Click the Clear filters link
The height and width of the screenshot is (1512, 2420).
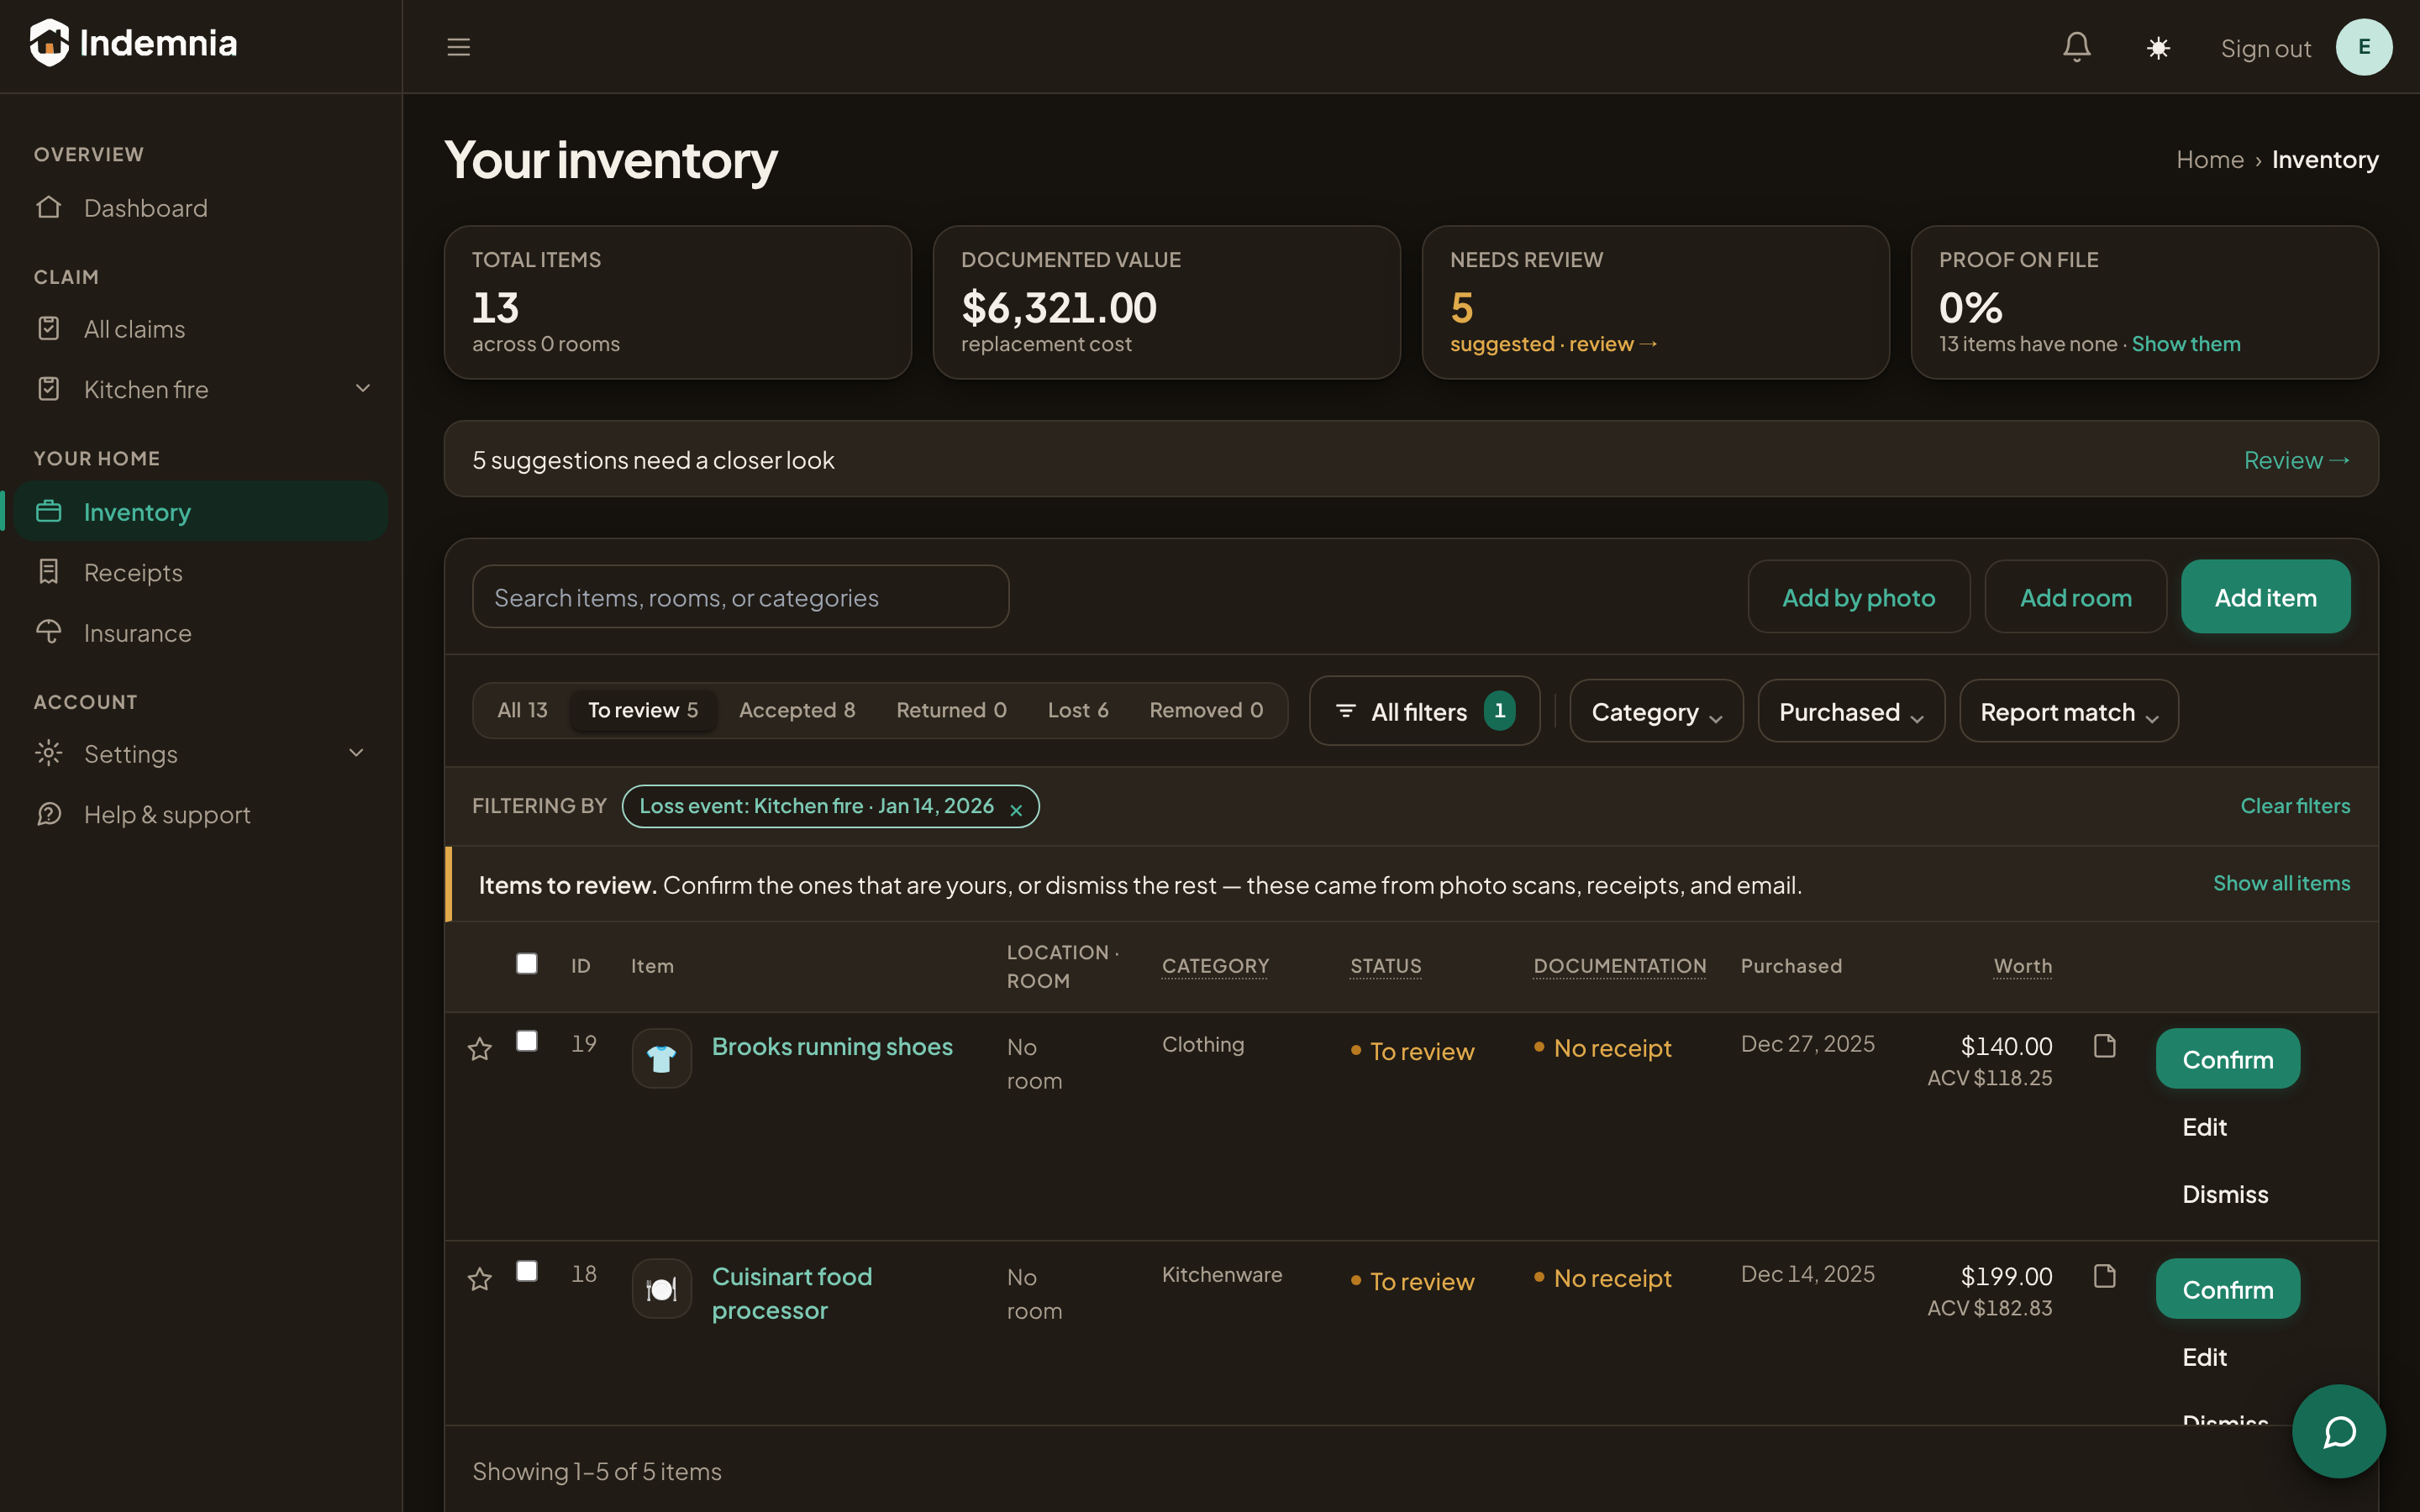(x=2295, y=806)
